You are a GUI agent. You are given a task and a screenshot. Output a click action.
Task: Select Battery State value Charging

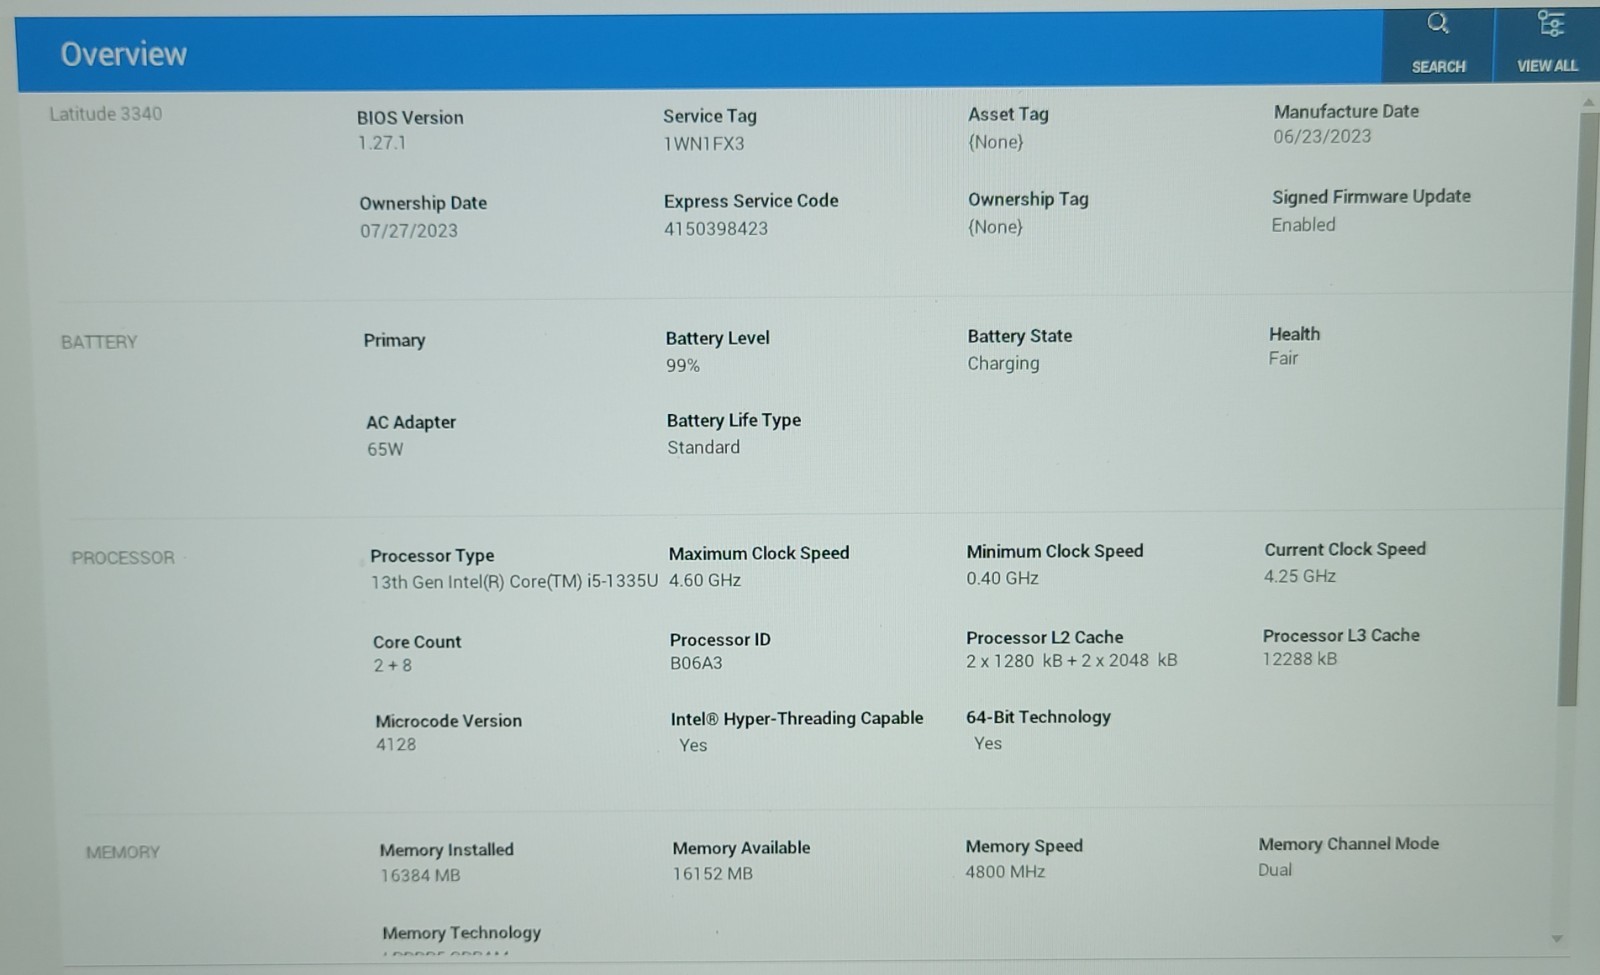[x=1003, y=364]
